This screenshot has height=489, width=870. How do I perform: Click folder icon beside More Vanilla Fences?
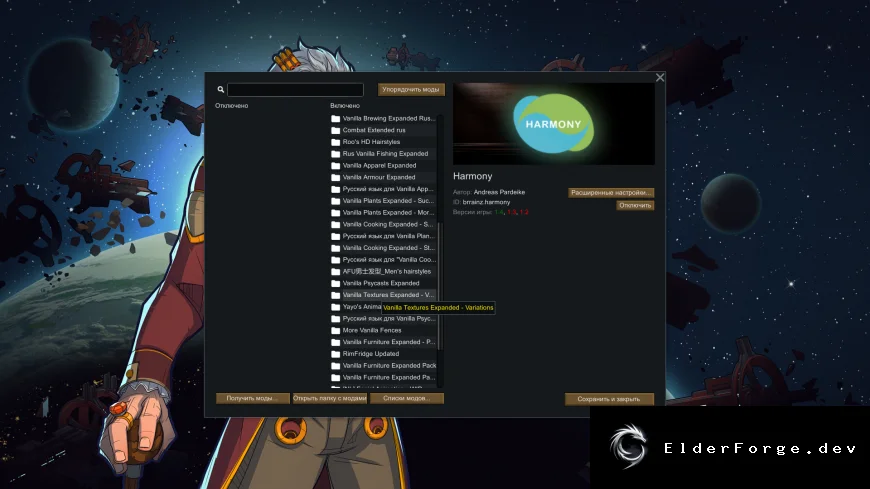click(336, 331)
